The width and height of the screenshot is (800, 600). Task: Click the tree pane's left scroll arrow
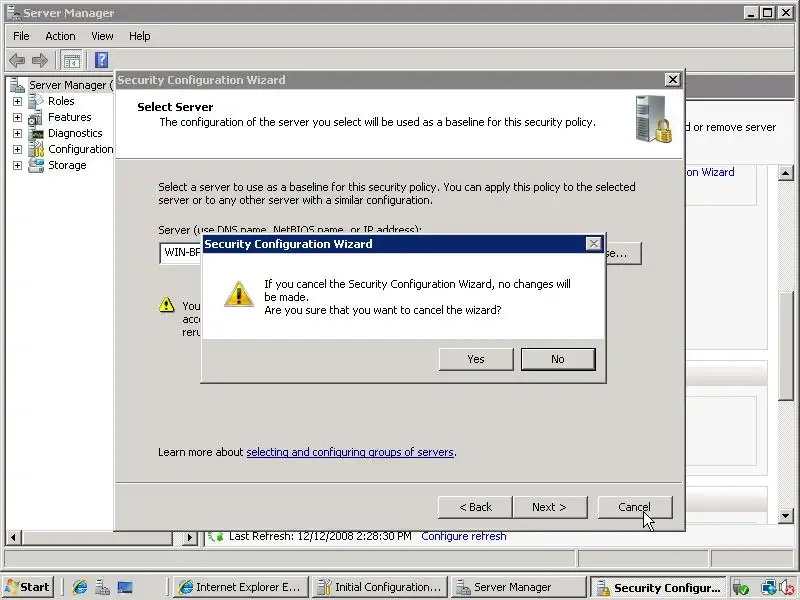coord(13,537)
